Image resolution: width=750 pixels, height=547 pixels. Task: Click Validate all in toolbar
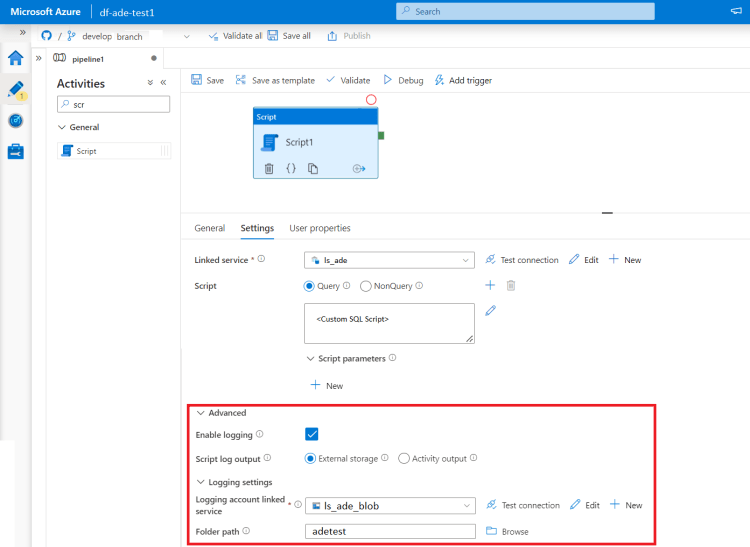coord(235,36)
